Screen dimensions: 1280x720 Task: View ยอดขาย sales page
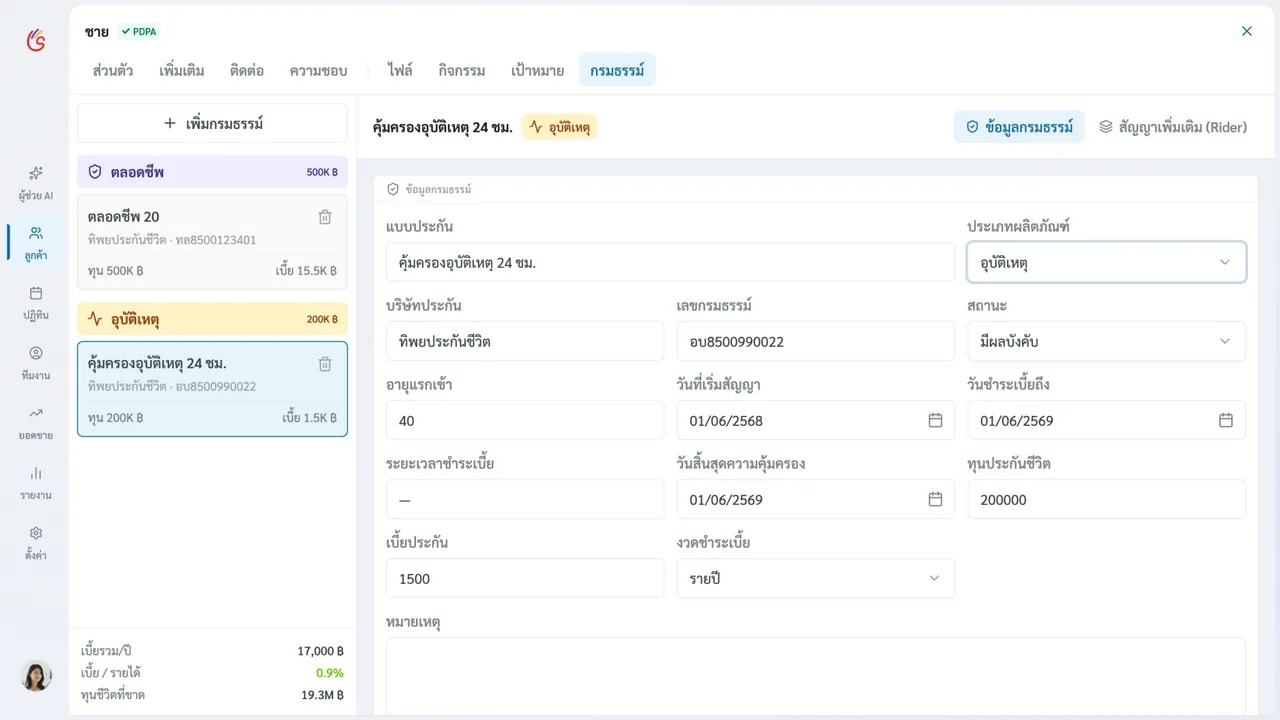click(36, 422)
